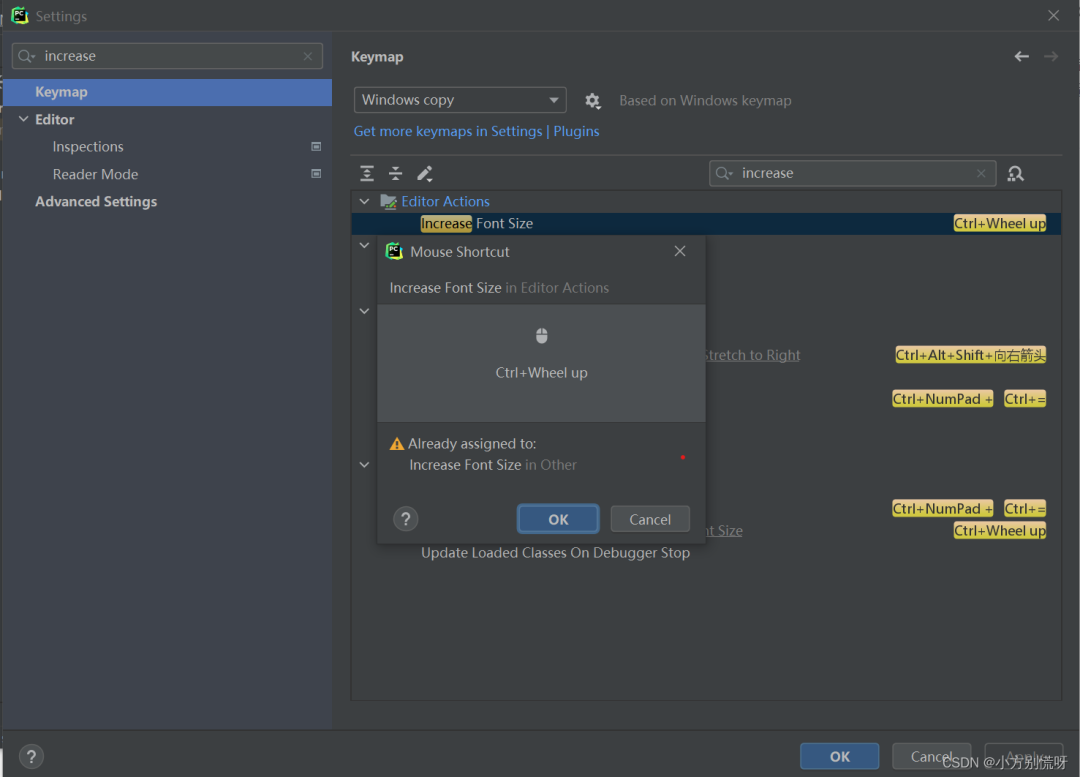Click the Collapse All icon in keymap toolbar
The image size is (1080, 777).
coord(396,173)
